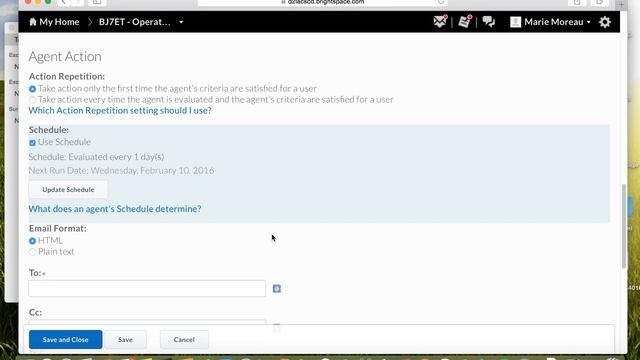Go to My Home
The width and height of the screenshot is (640, 360).
click(54, 22)
